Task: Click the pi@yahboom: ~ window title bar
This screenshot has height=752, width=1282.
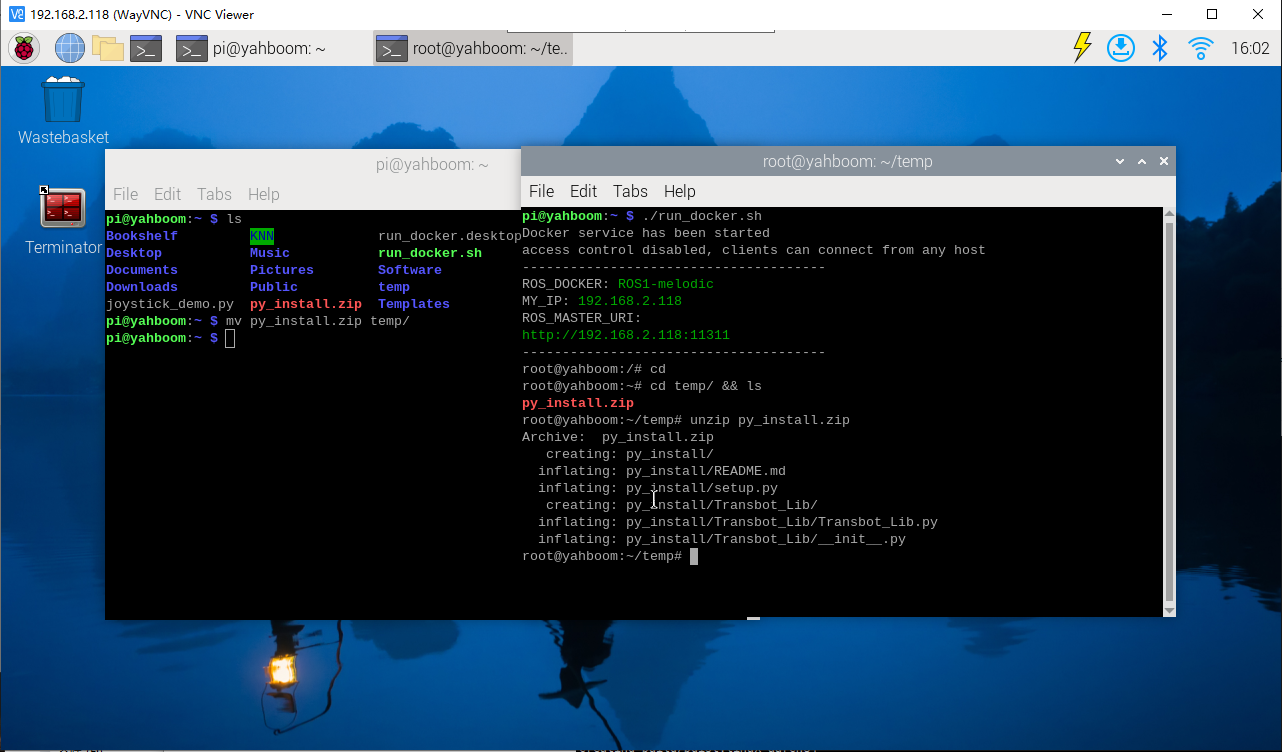Action: tap(313, 165)
